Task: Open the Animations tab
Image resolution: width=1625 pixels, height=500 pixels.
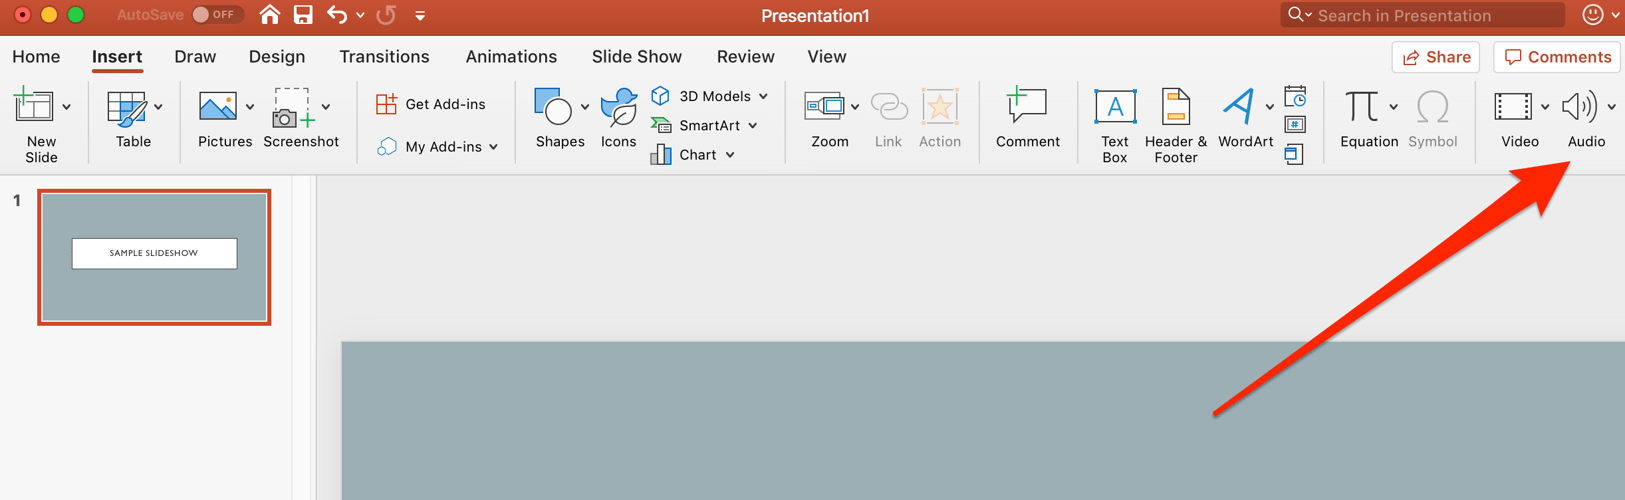Action: point(511,57)
